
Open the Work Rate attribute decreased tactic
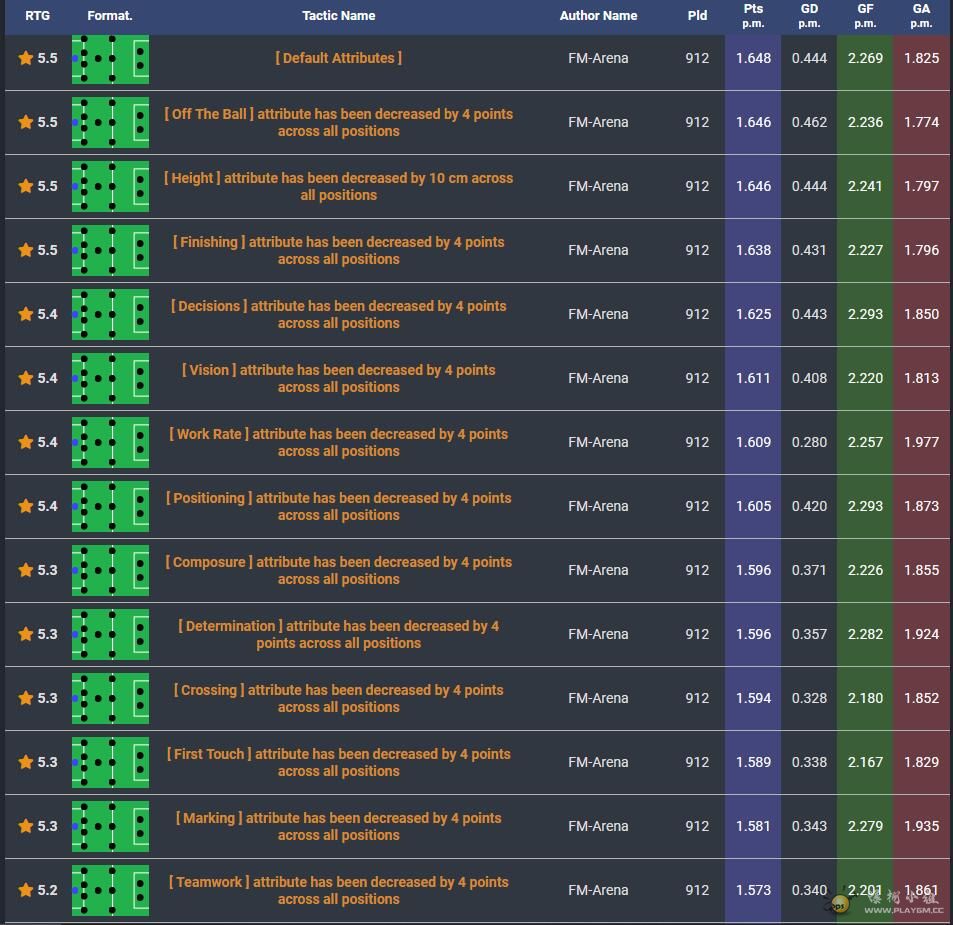click(339, 442)
